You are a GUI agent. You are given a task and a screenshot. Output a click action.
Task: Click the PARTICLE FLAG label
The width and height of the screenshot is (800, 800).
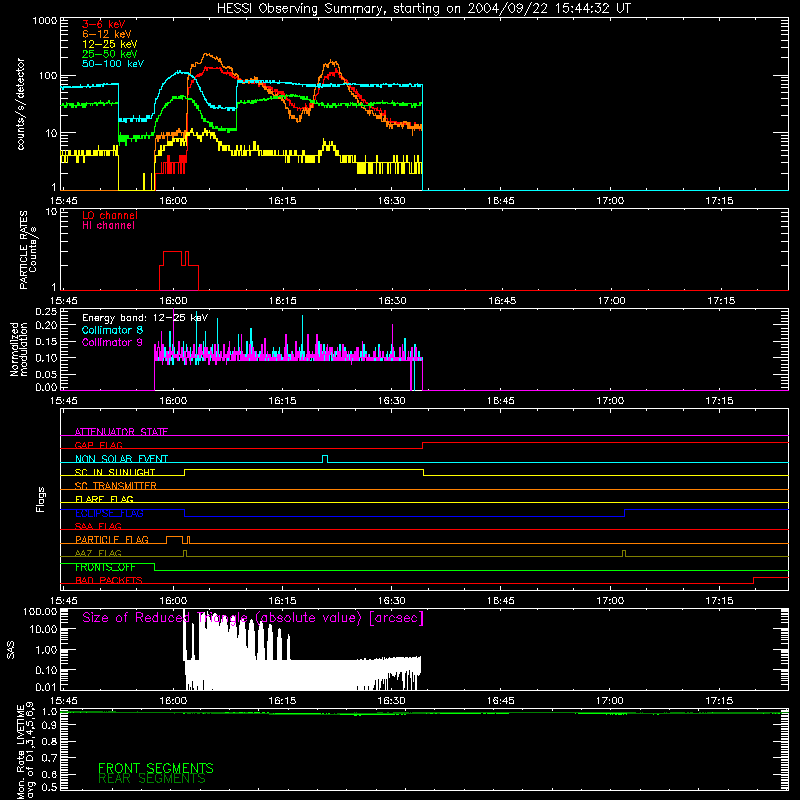[112, 540]
